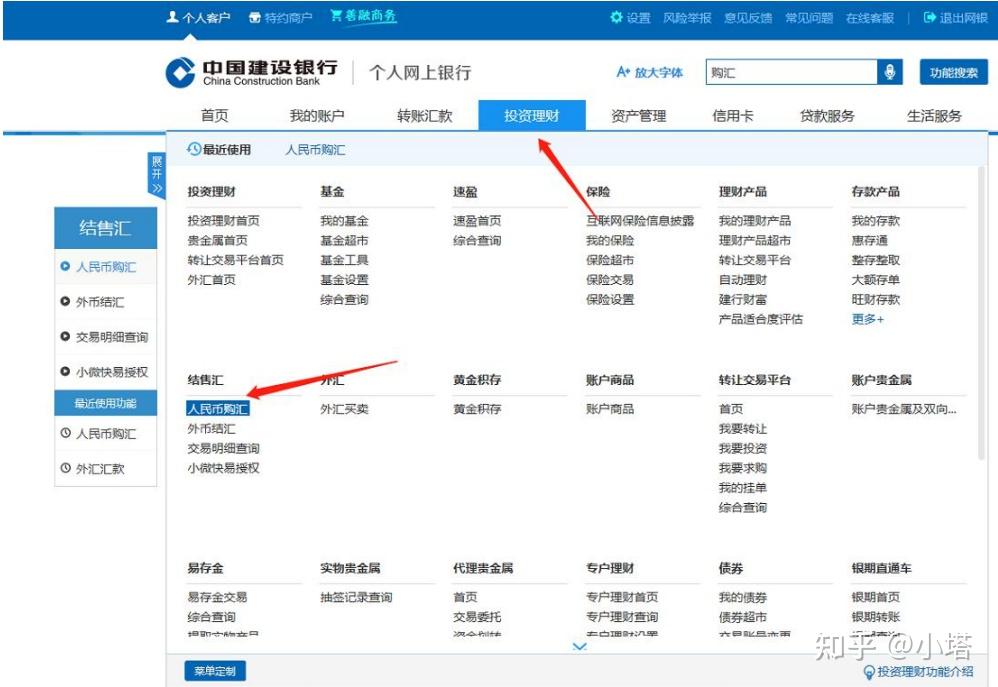This screenshot has width=998, height=687.
Task: Select highlighted 人民币购汇 under 结售汇 menu
Action: tap(218, 409)
